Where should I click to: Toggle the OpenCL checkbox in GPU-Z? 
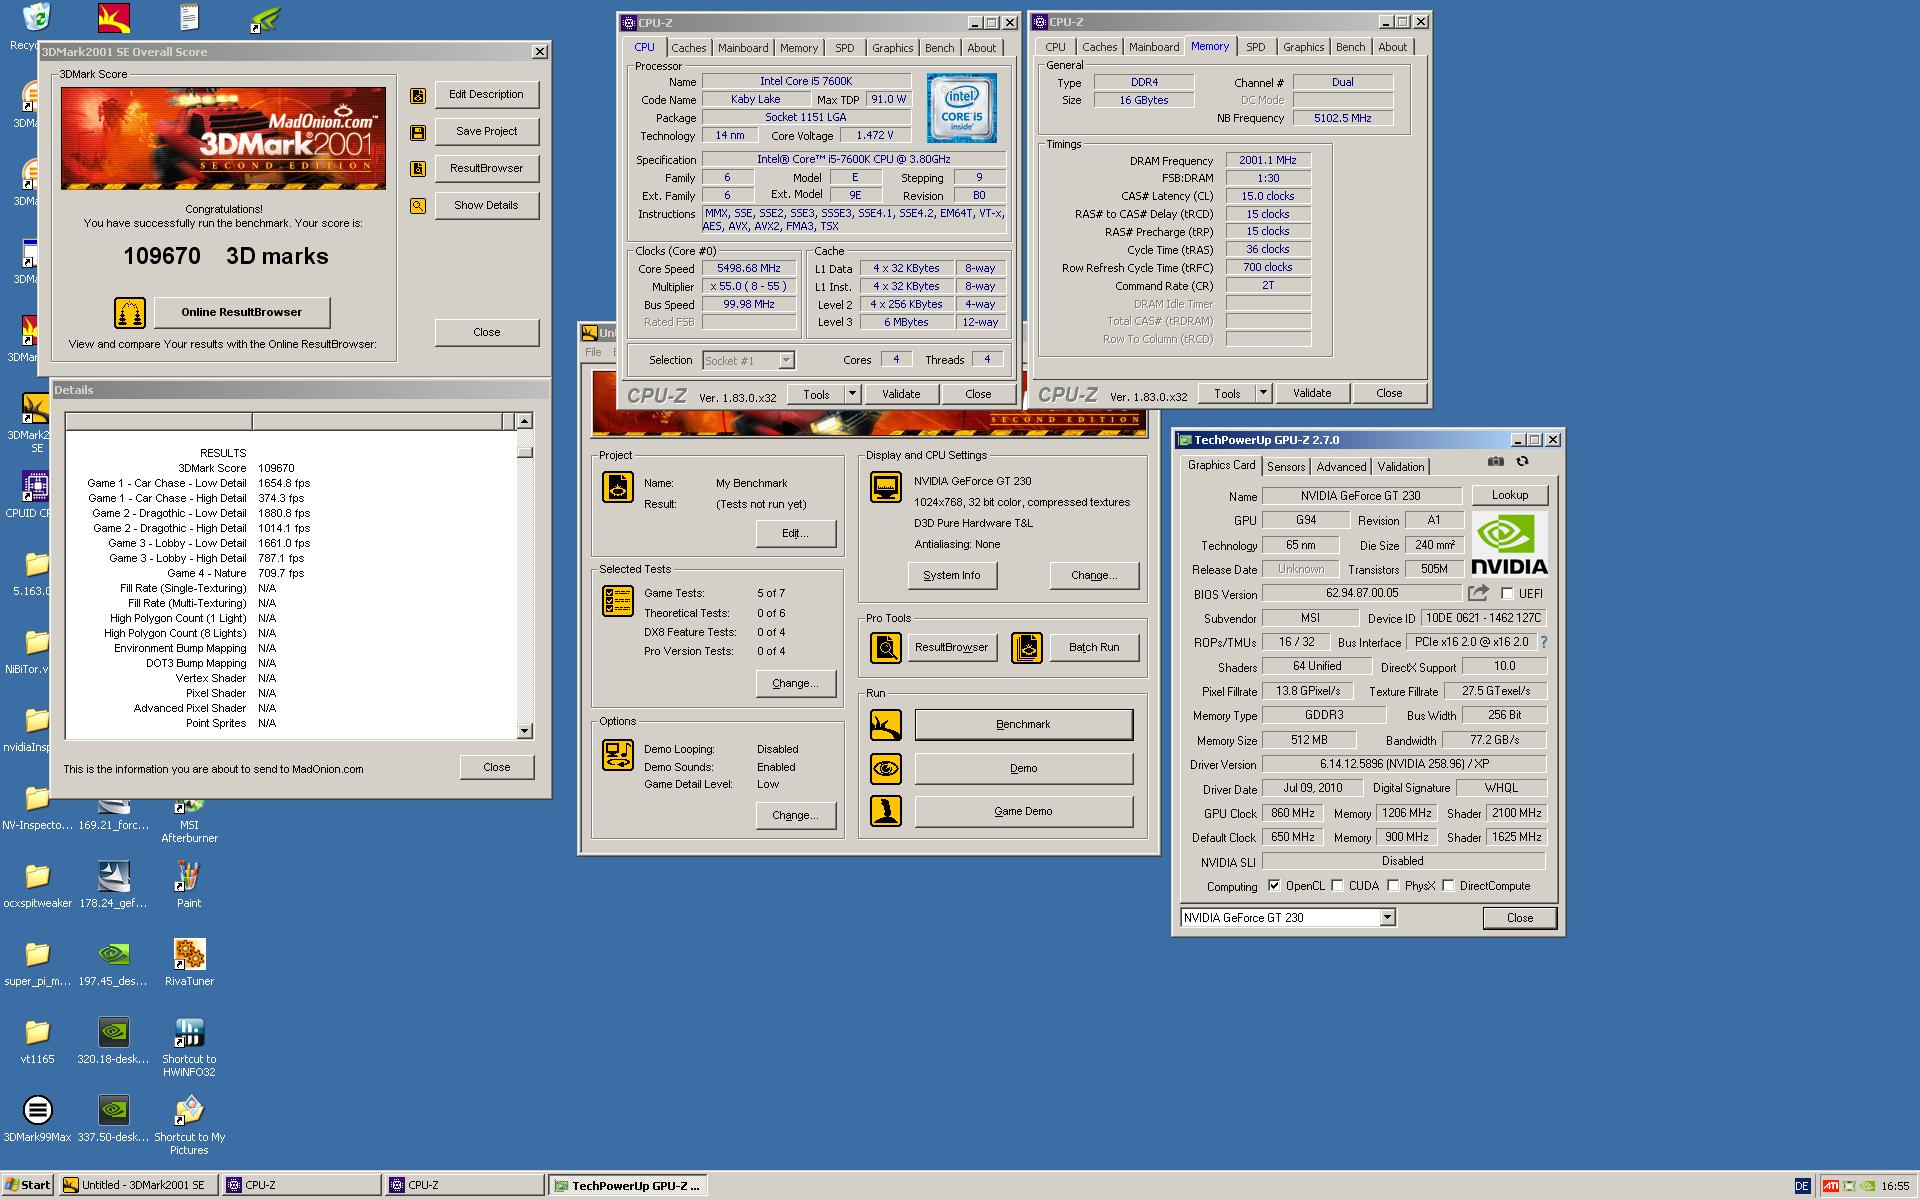1274,886
